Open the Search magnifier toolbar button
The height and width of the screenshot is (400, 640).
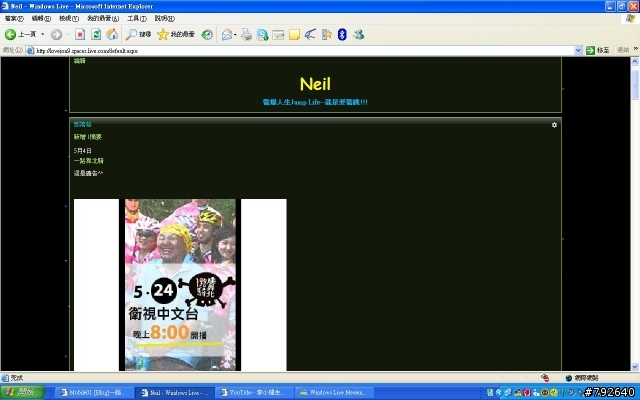[138, 35]
